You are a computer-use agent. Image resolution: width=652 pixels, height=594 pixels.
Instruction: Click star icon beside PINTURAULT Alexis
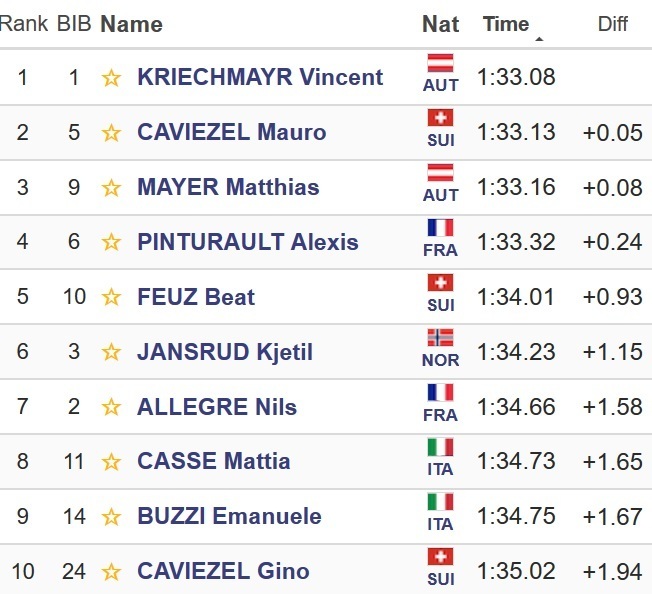point(111,243)
